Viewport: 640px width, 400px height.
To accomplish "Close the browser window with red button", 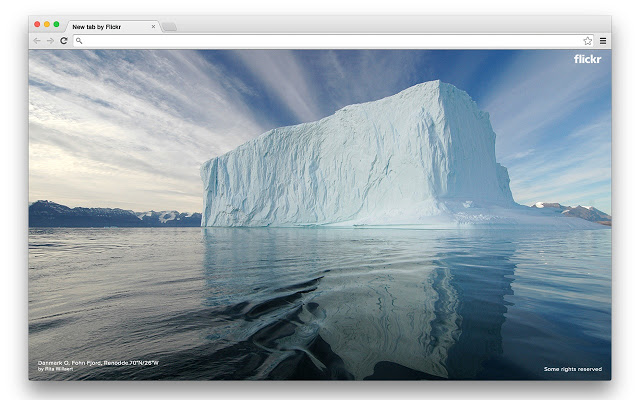I will (x=37, y=24).
